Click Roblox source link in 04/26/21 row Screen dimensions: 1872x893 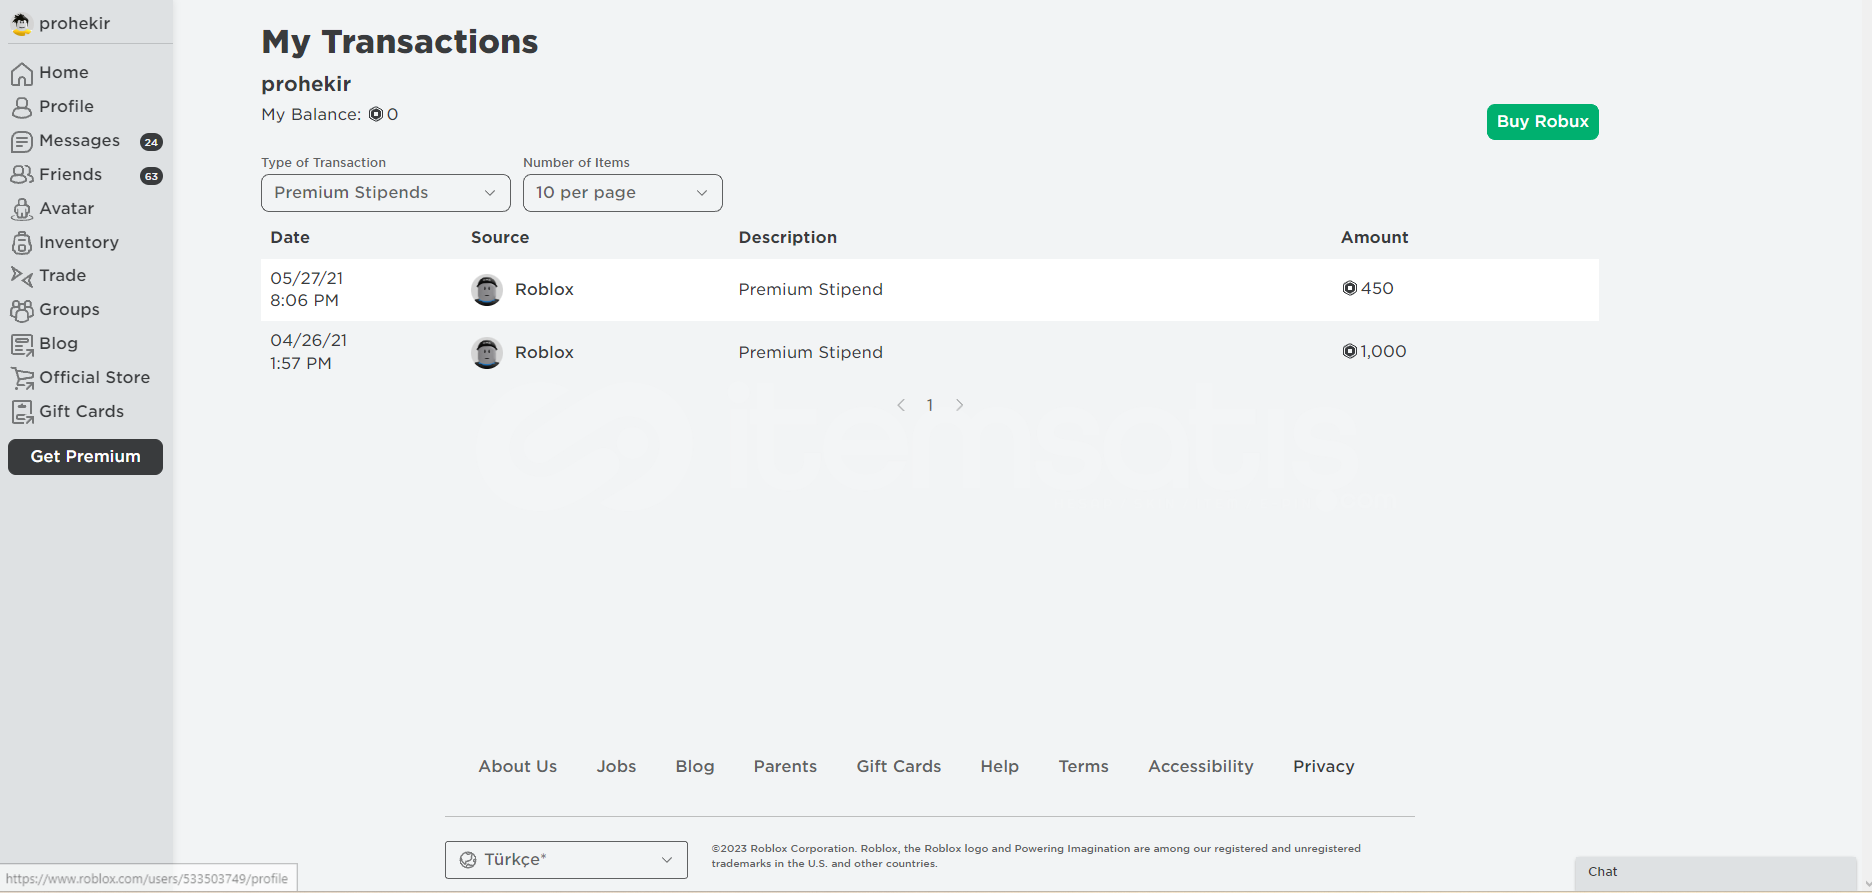coord(544,353)
